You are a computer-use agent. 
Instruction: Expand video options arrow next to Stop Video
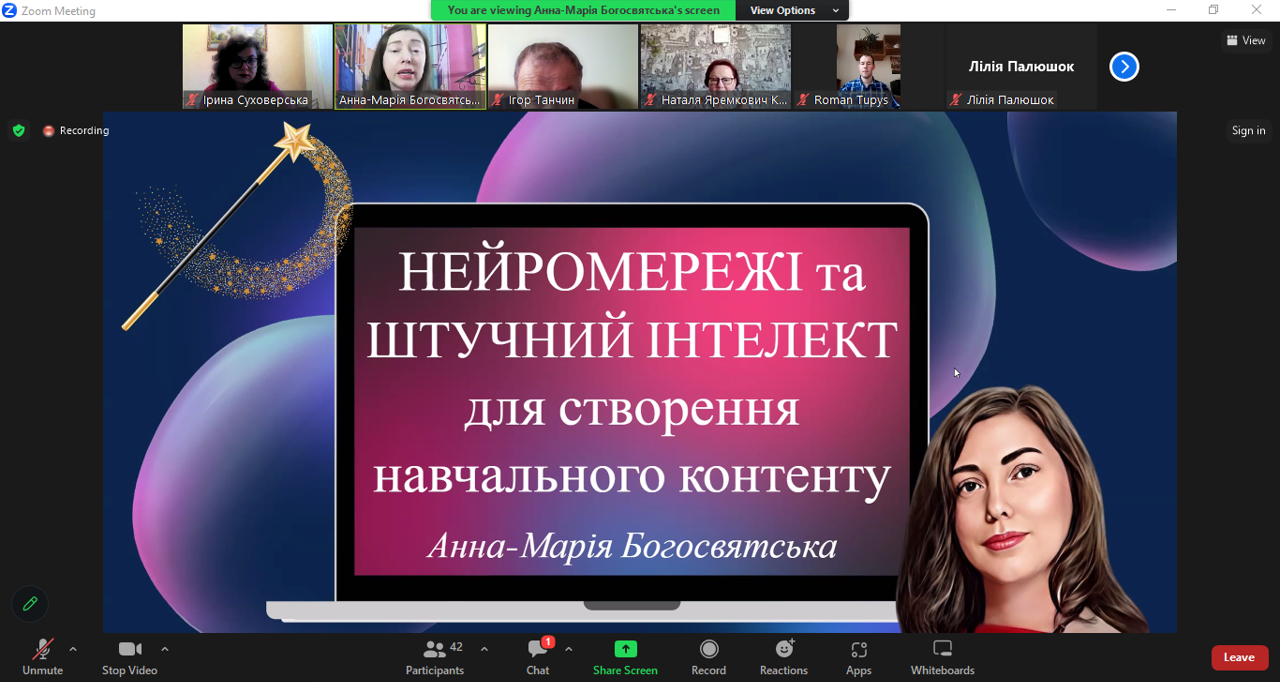[165, 649]
